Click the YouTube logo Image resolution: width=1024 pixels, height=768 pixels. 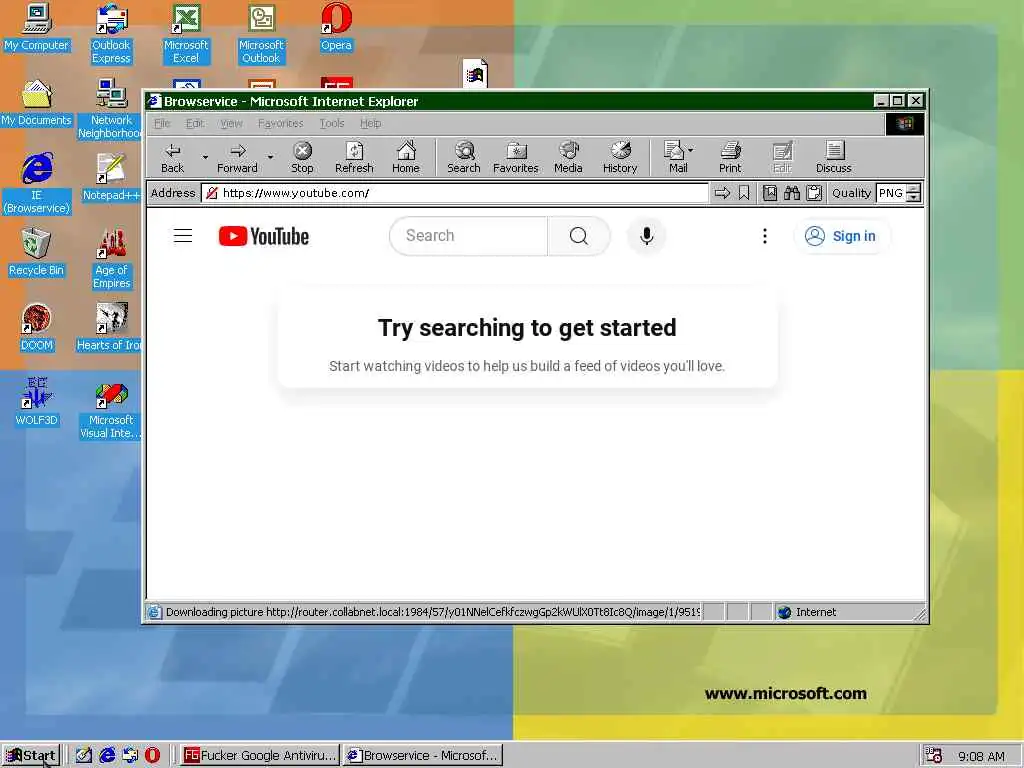(x=264, y=236)
